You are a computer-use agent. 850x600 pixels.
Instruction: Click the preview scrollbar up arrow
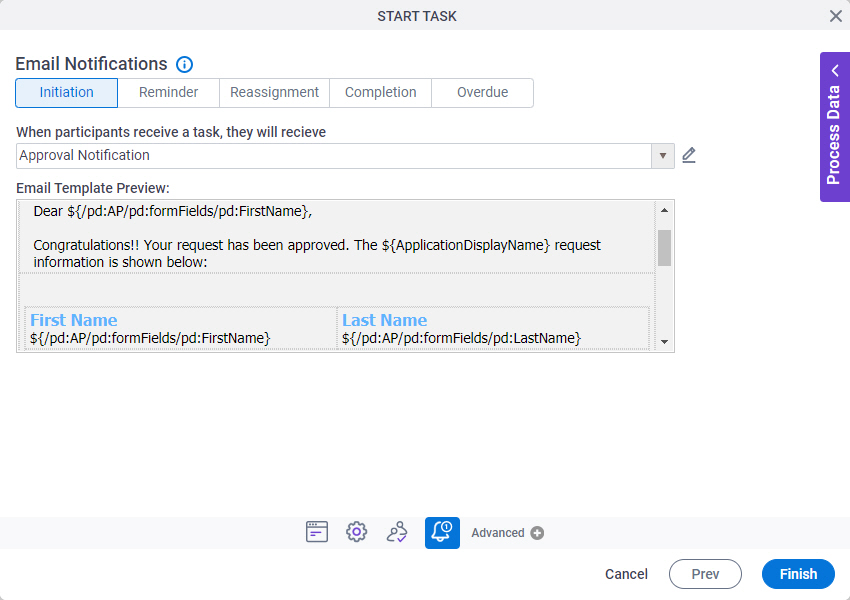pos(665,210)
